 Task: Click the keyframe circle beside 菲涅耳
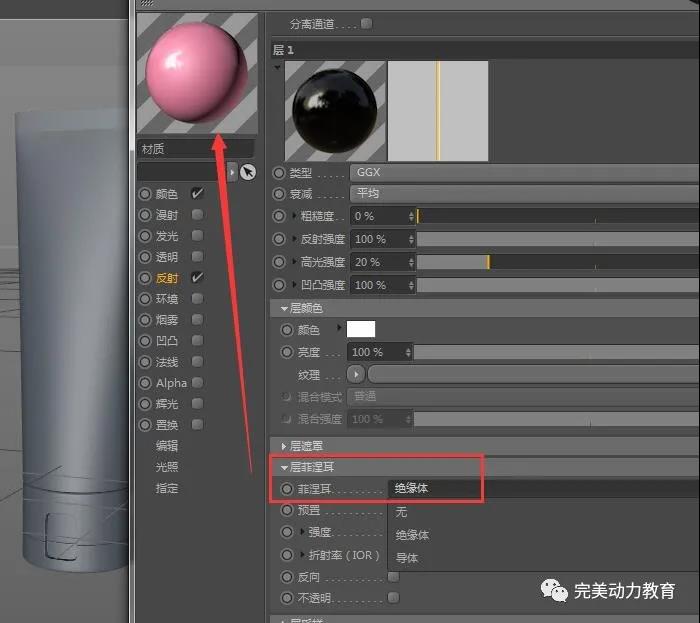[x=288, y=489]
